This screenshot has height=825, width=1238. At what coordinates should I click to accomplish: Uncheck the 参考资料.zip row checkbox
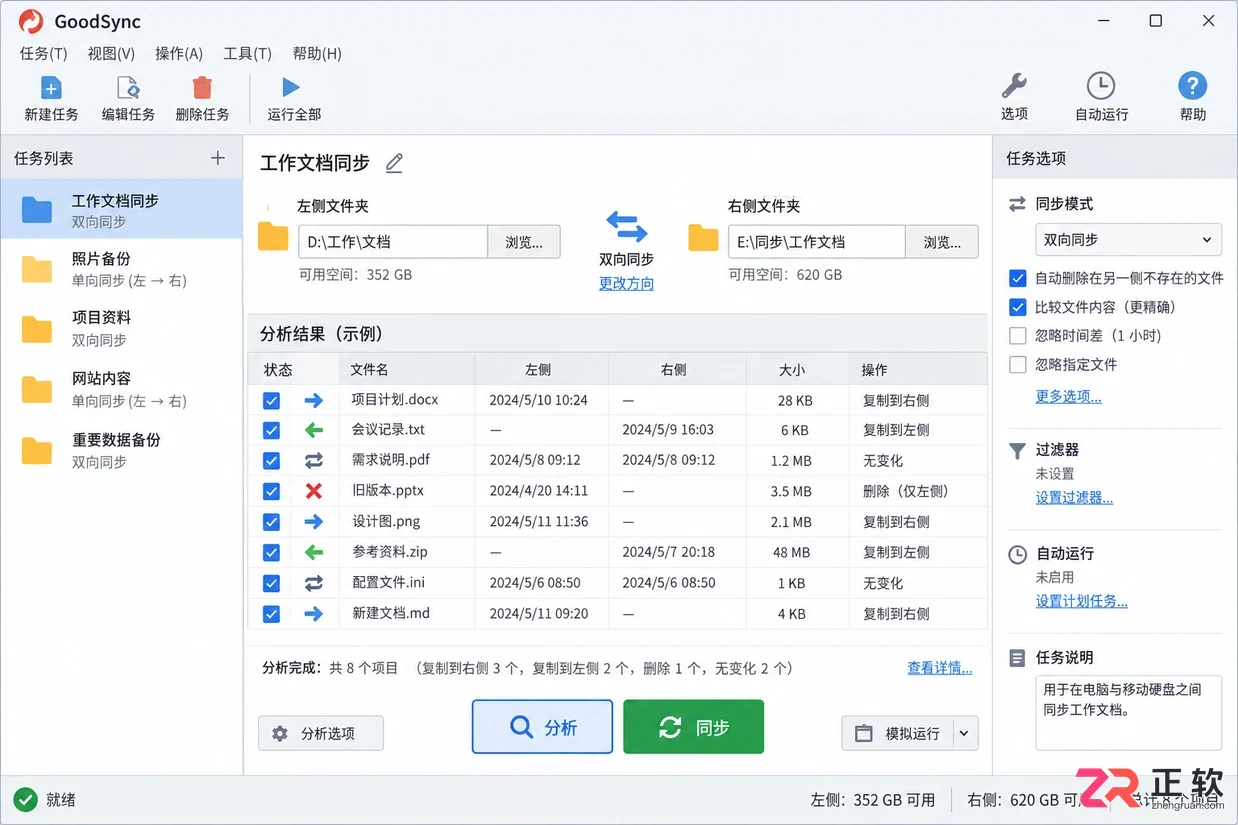click(x=271, y=552)
